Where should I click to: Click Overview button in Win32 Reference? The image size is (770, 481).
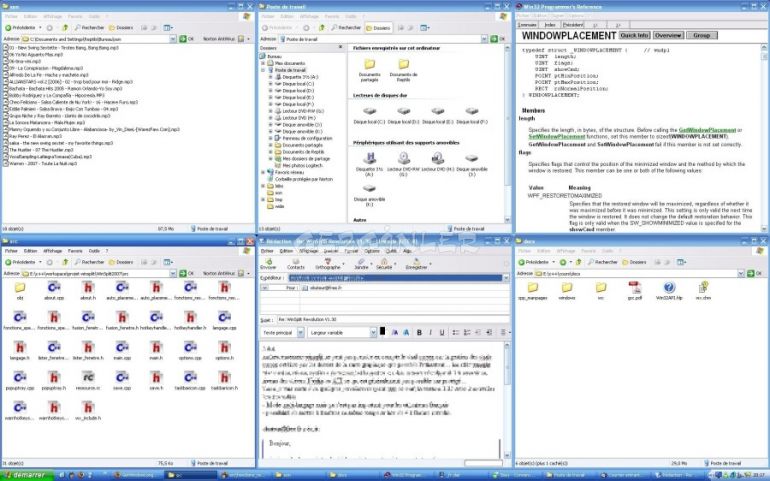coord(668,35)
